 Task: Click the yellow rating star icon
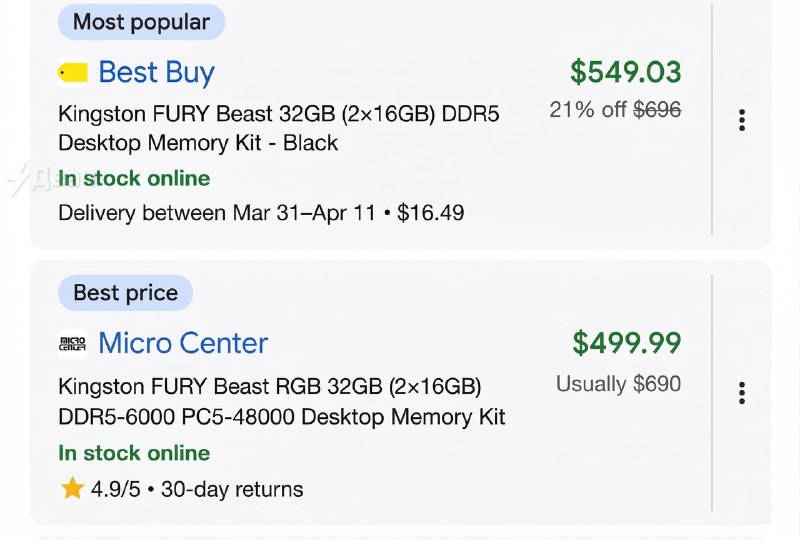[x=72, y=489]
